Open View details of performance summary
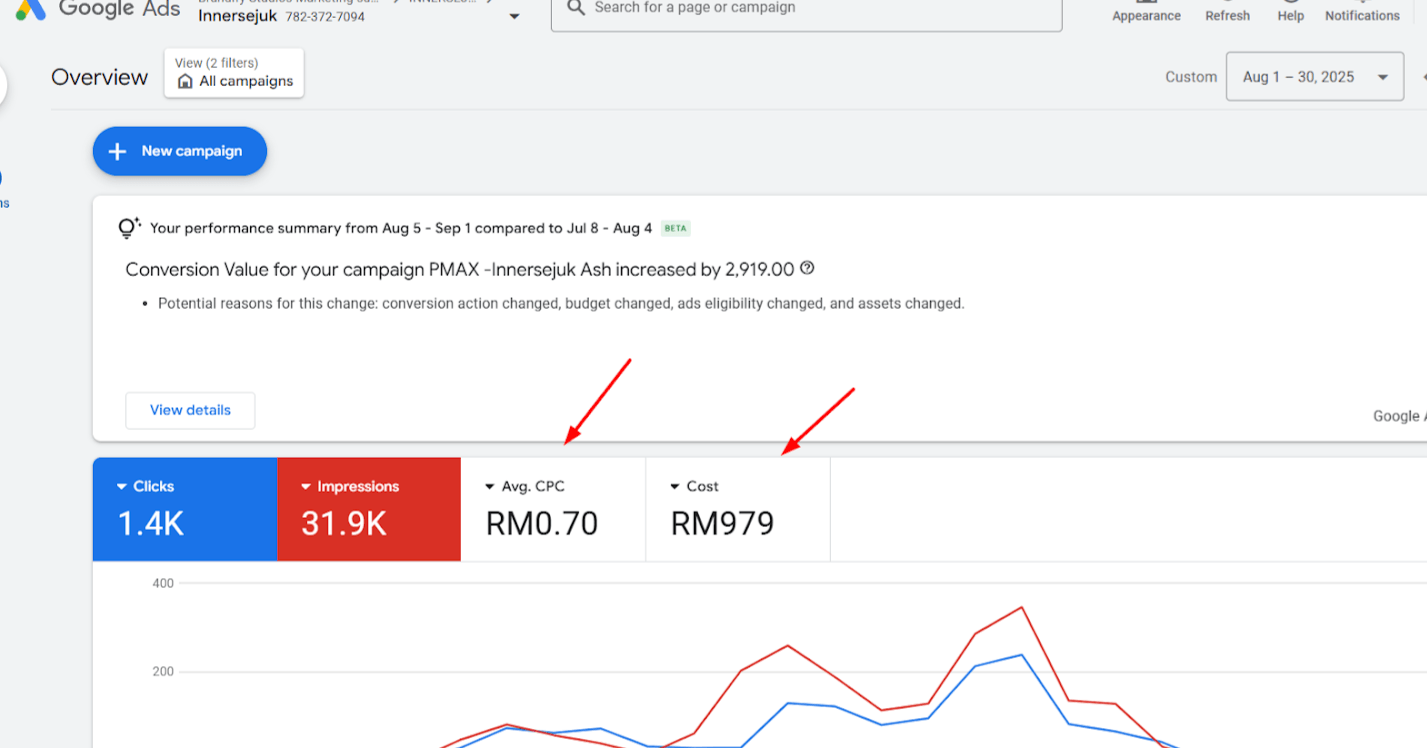 click(190, 410)
